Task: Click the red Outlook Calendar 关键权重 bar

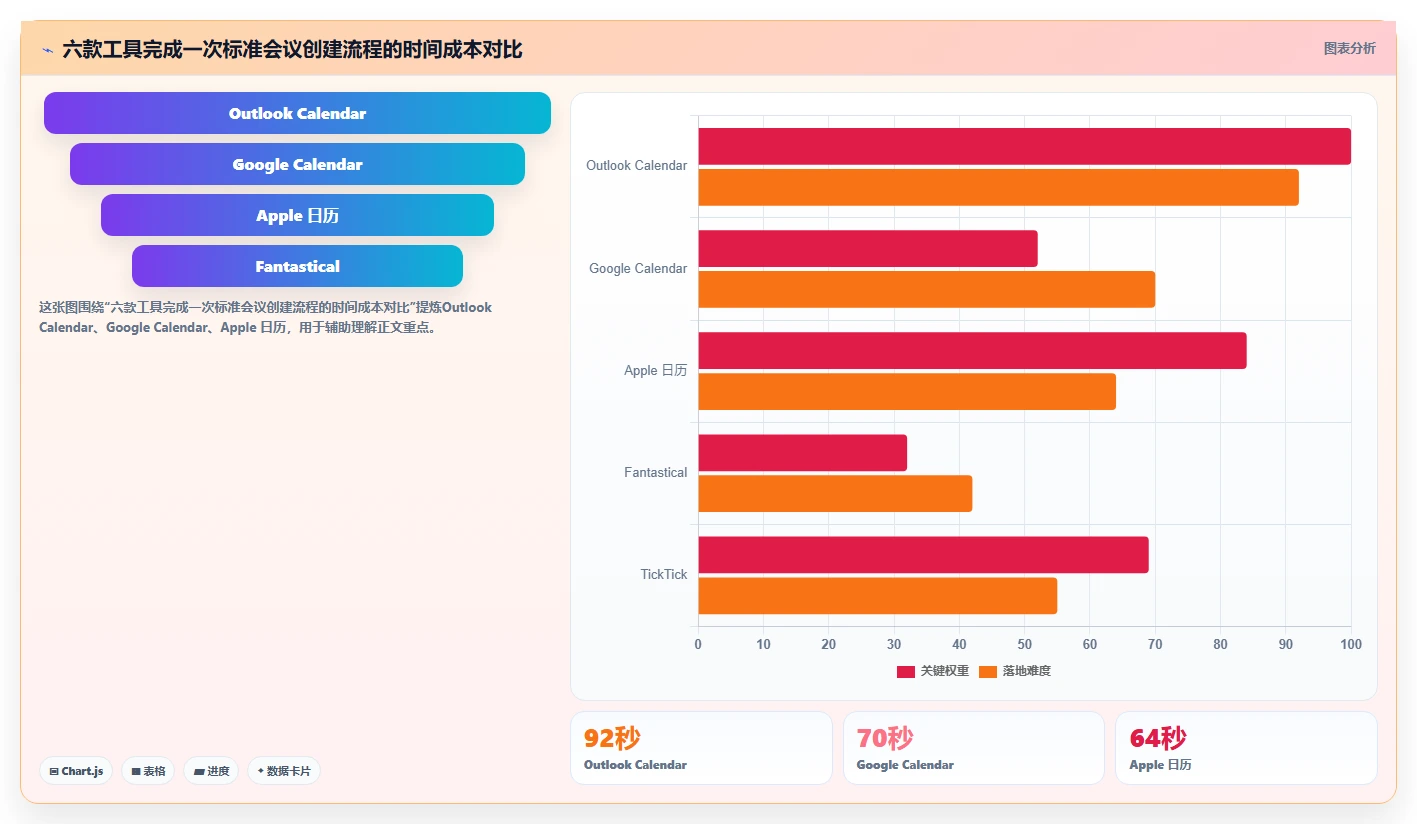Action: 1024,146
